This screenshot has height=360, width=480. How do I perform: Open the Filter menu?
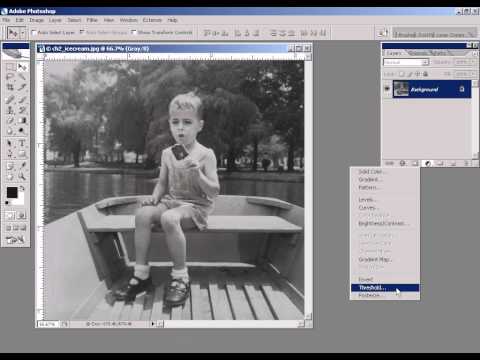pos(92,20)
